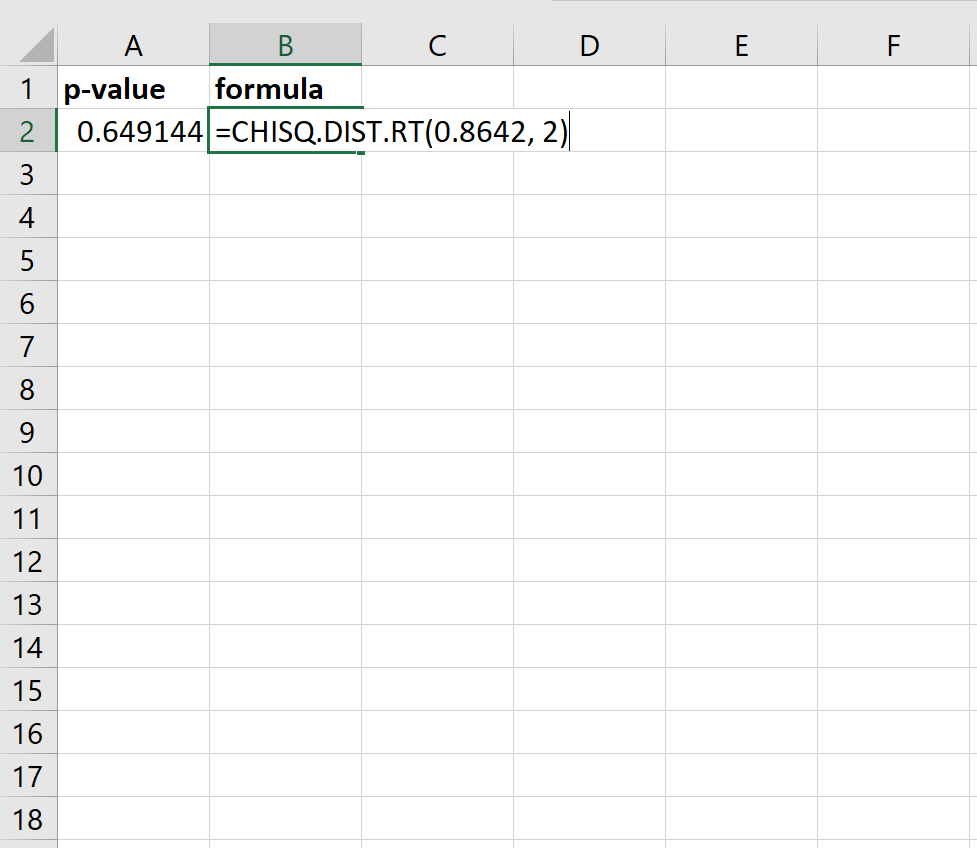
Task: Select row 11 header
Action: coord(28,518)
